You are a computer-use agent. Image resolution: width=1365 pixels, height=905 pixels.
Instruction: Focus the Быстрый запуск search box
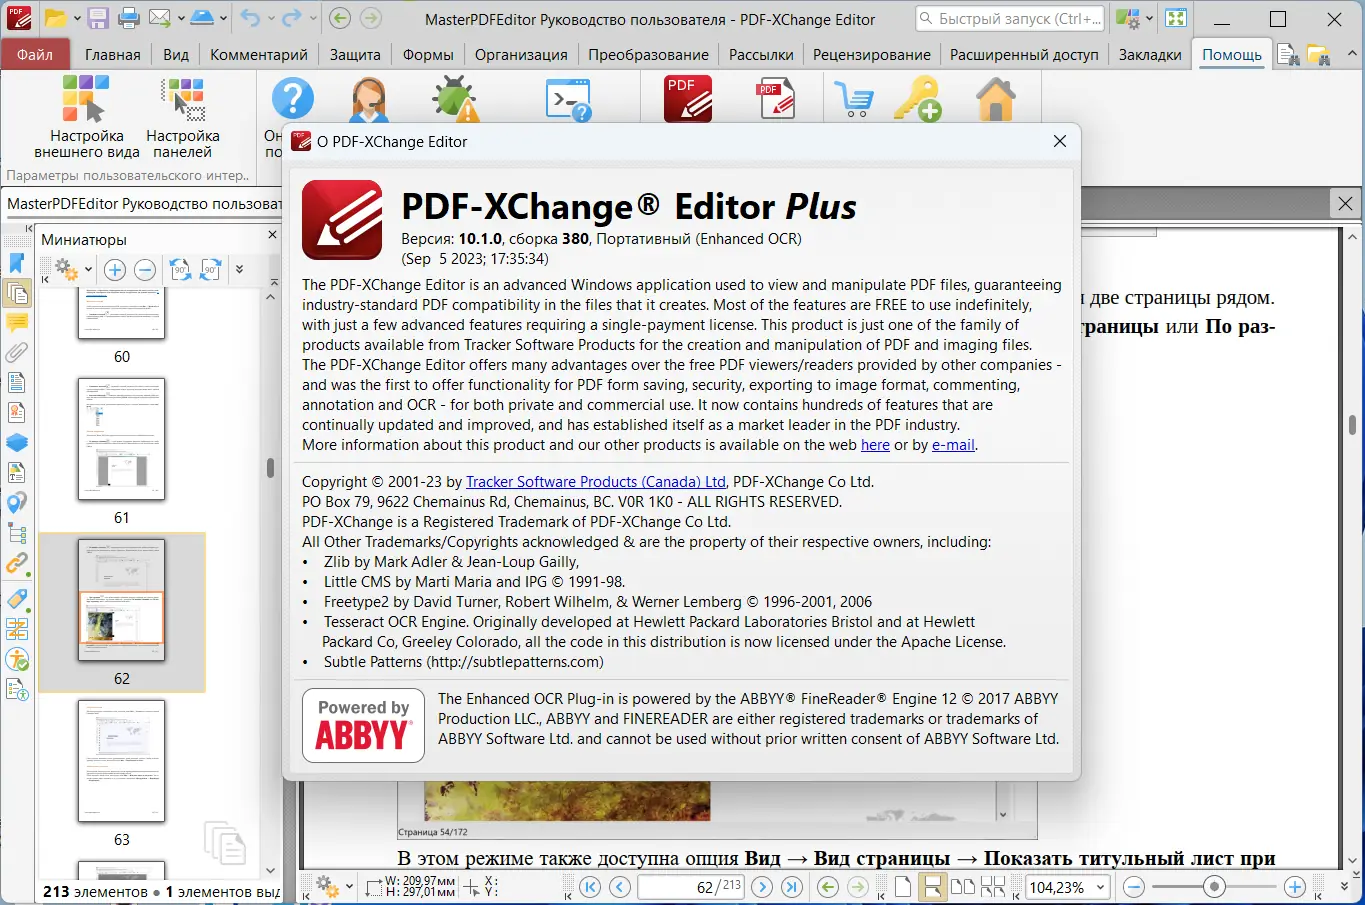pyautogui.click(x=1010, y=18)
